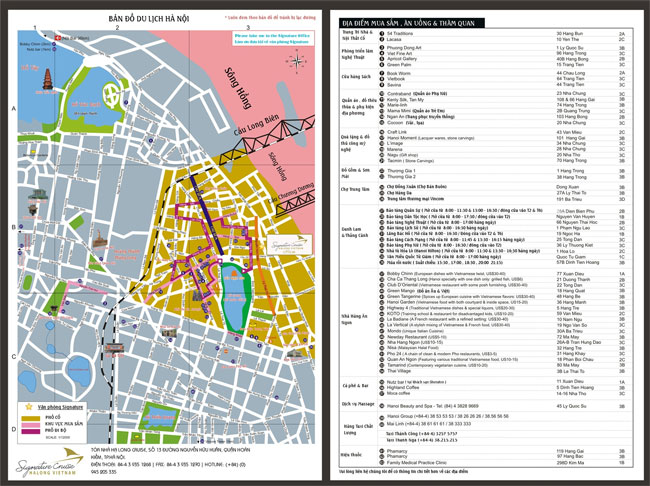Select the pagoda tower icon in West Lake
Viewport: 650px width, 486px height.
click(48, 79)
